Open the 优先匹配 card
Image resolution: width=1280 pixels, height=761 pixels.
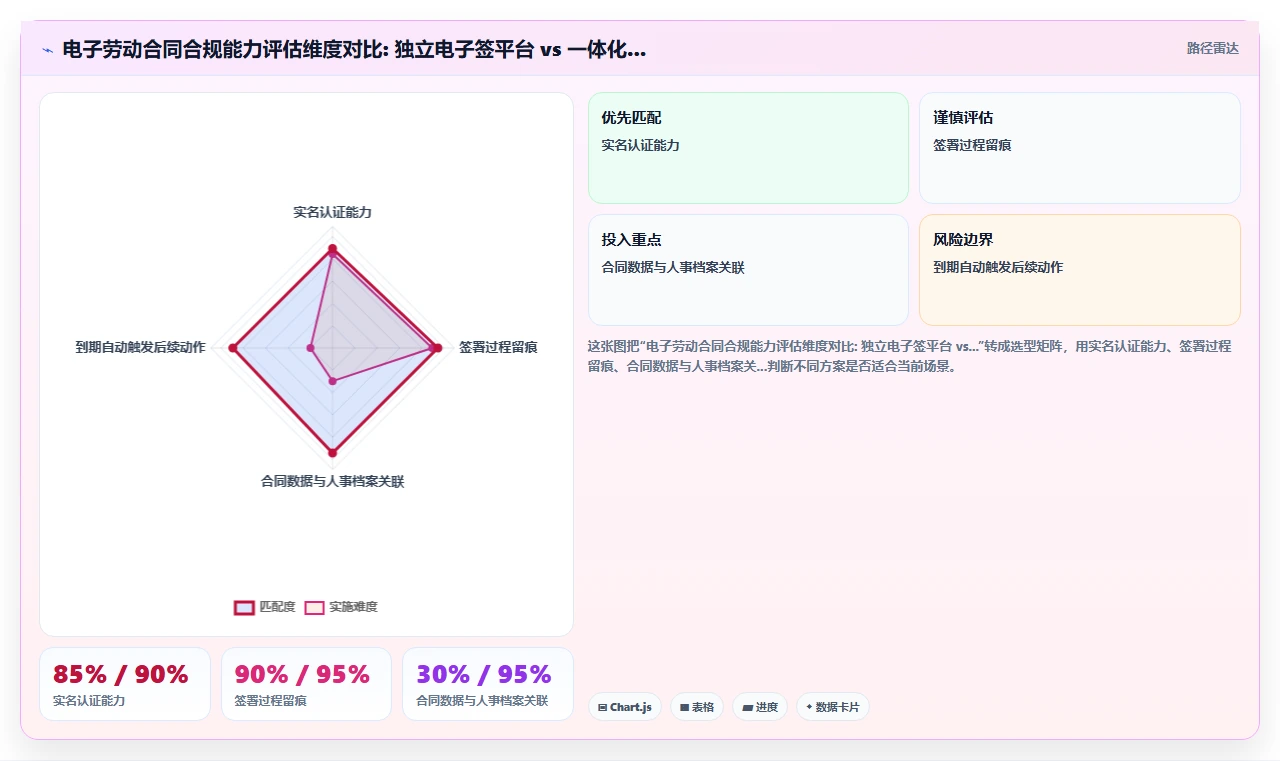click(748, 148)
